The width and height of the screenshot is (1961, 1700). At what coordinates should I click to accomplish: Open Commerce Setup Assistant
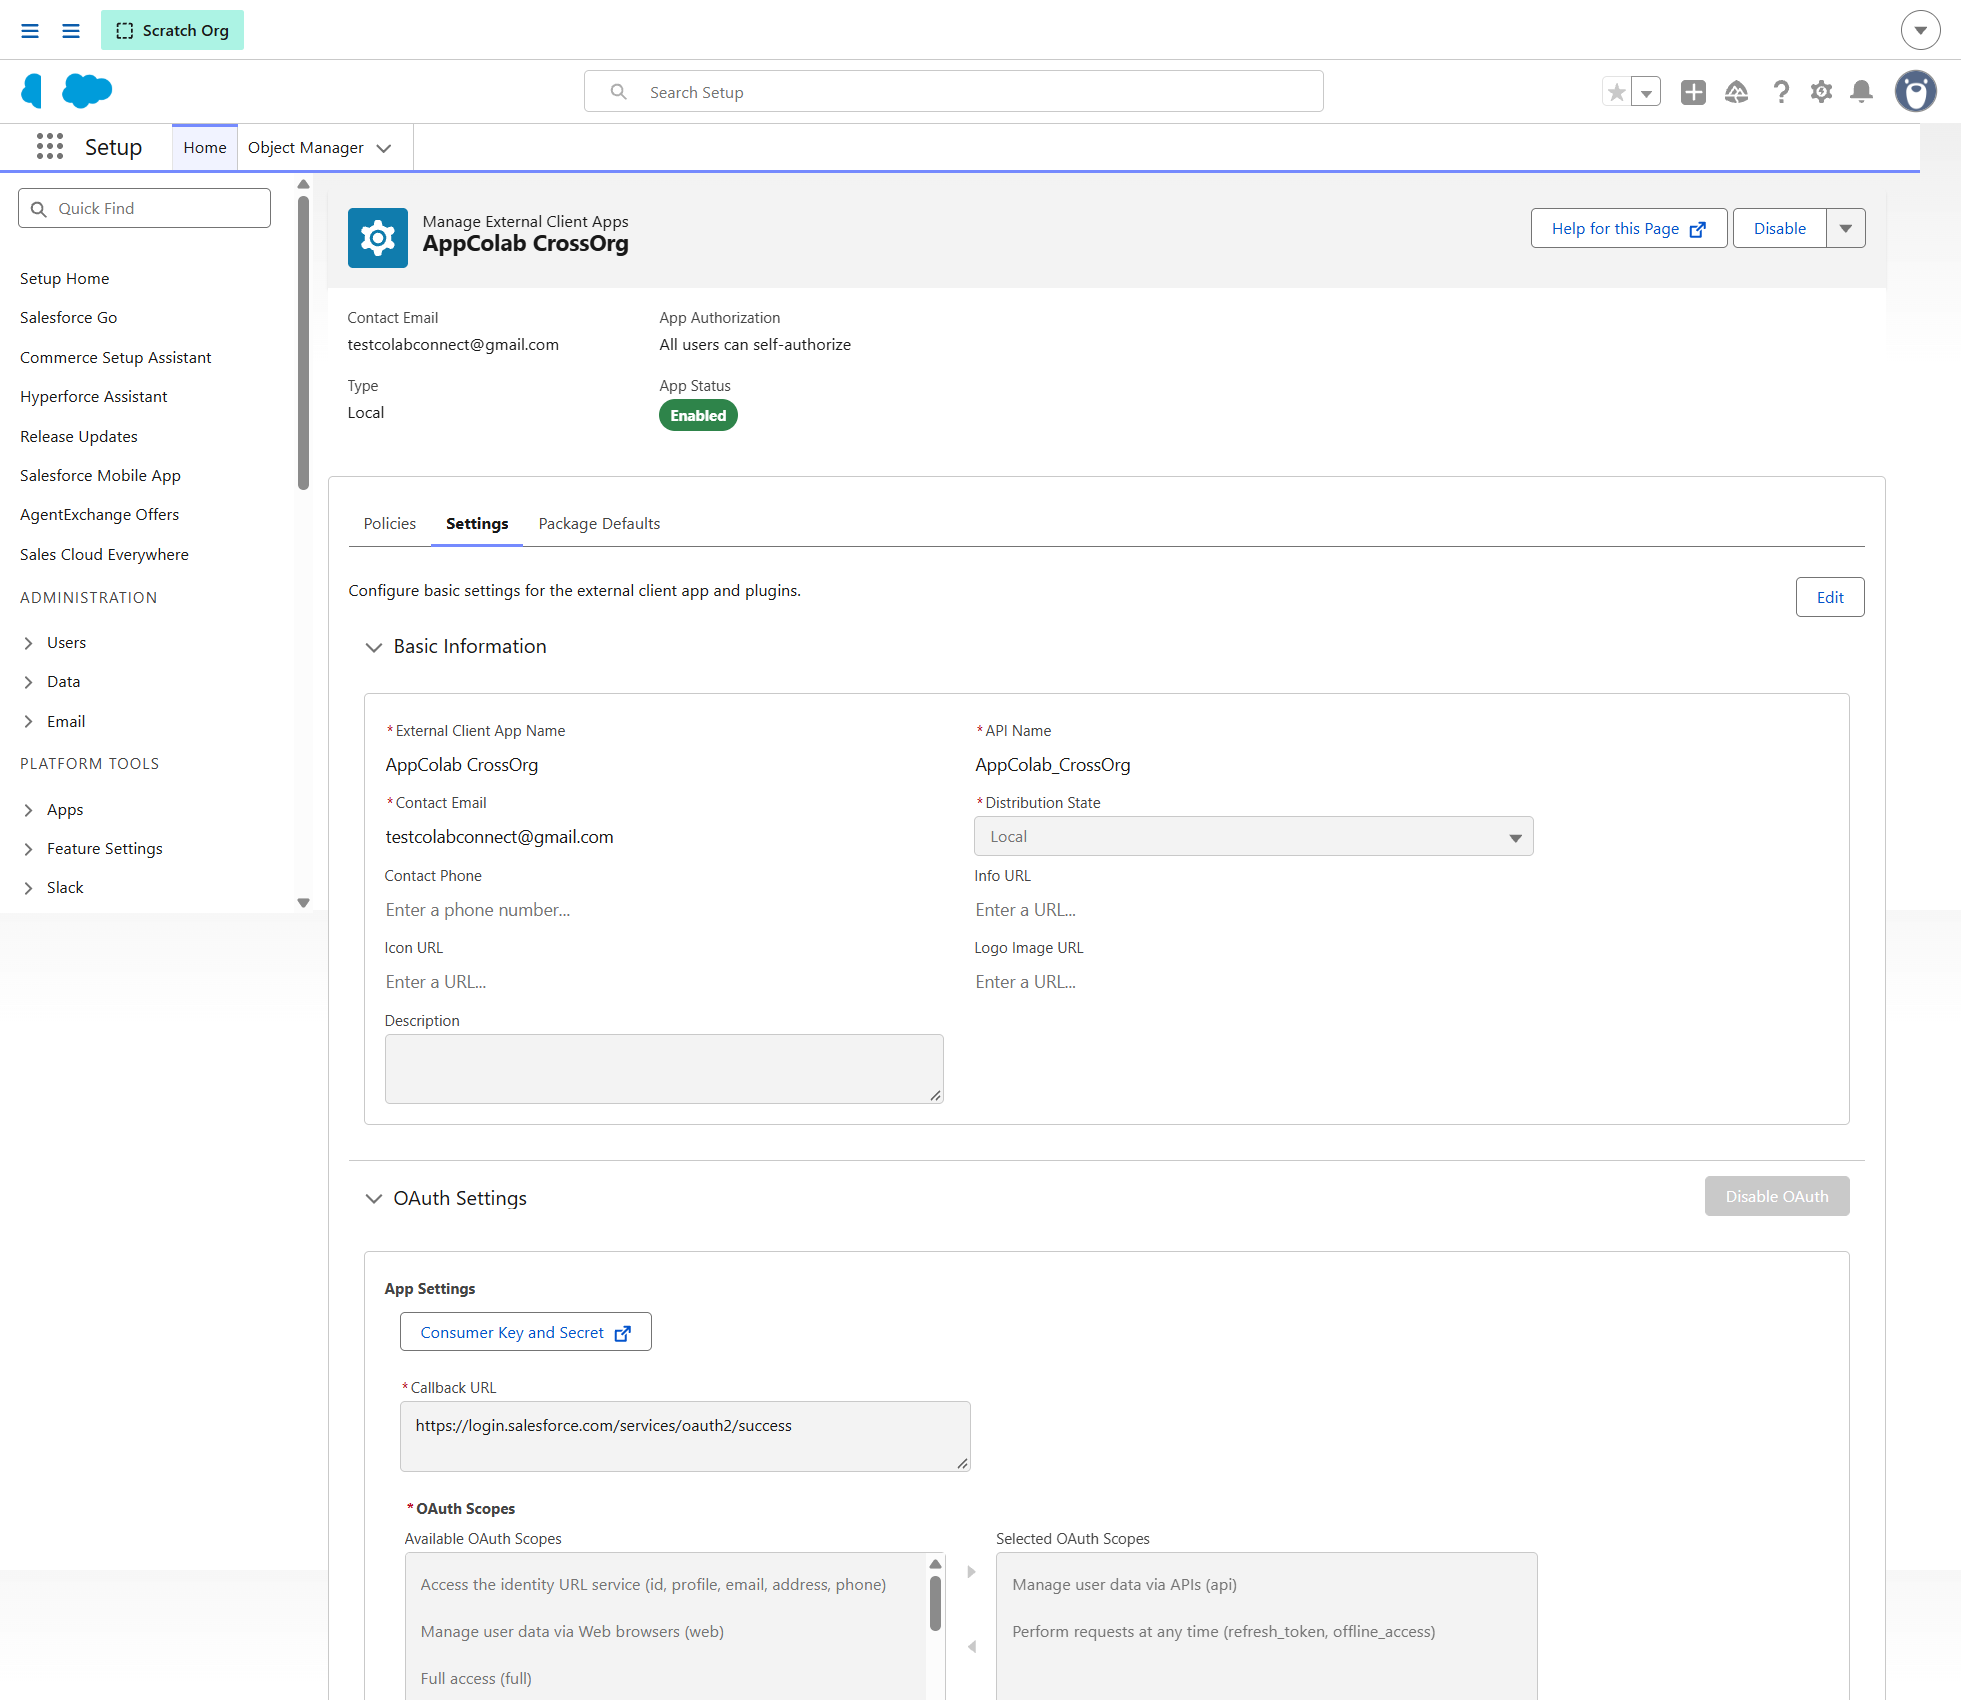[x=116, y=357]
